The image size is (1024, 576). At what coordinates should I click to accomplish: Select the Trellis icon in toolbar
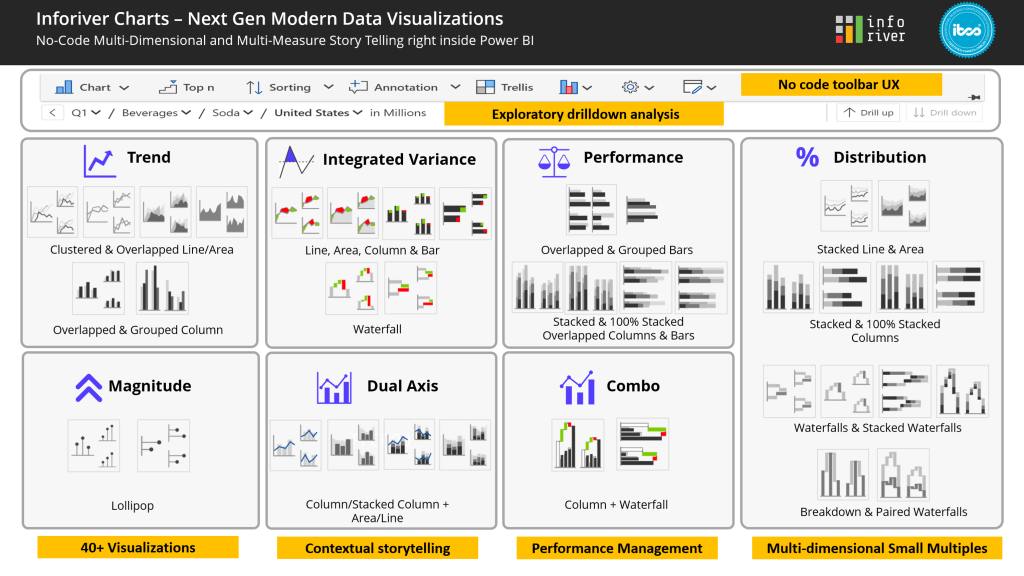(x=505, y=87)
